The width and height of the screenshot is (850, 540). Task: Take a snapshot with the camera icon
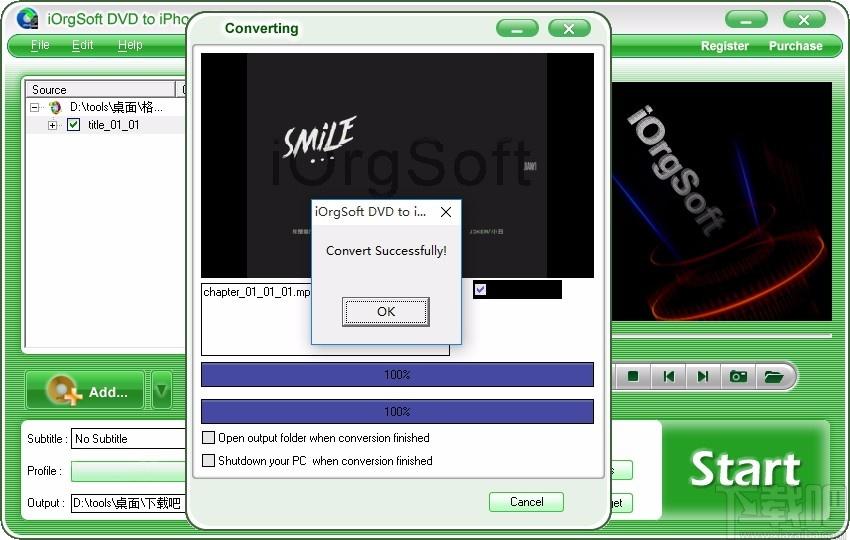coord(738,376)
